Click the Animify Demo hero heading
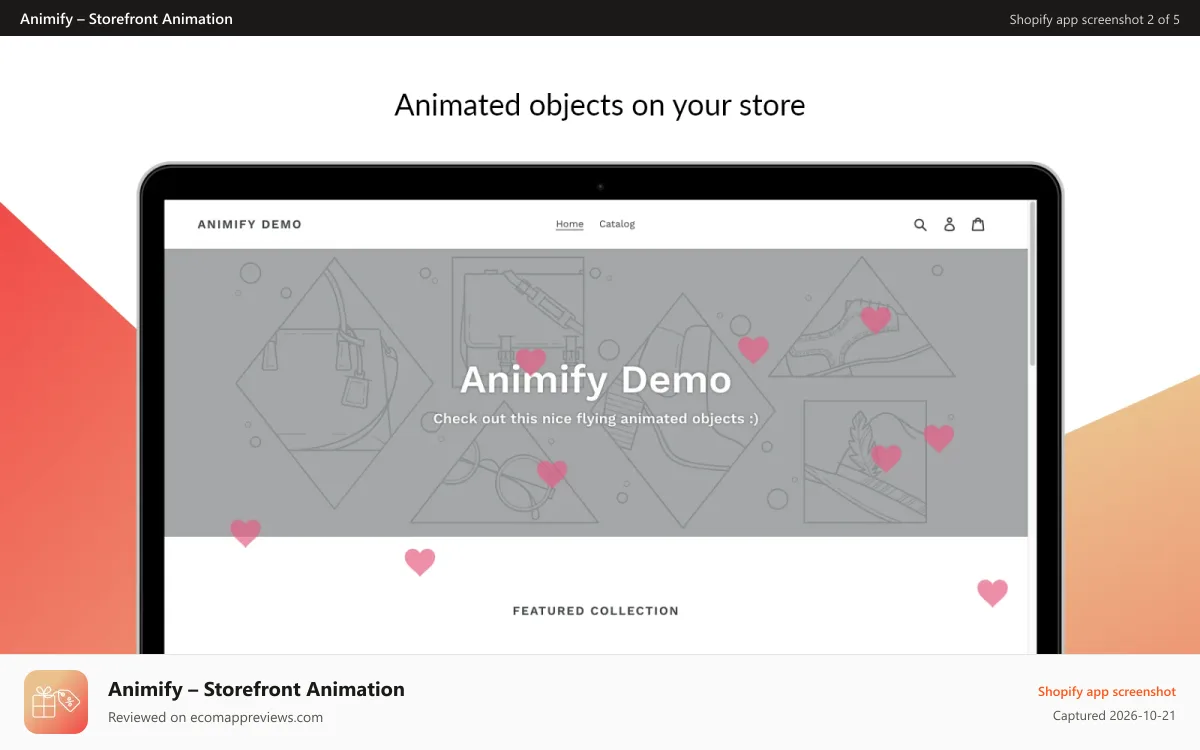This screenshot has height=750, width=1200. (x=596, y=380)
